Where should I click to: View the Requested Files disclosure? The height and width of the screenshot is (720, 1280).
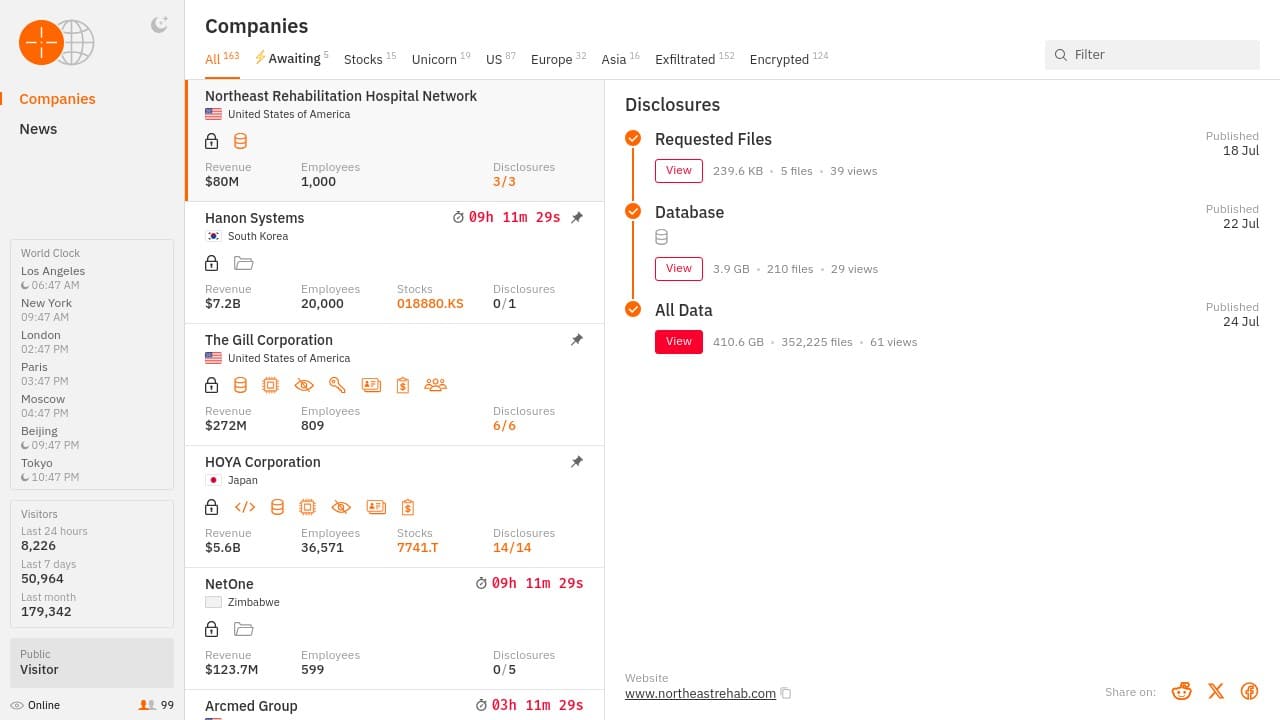679,171
